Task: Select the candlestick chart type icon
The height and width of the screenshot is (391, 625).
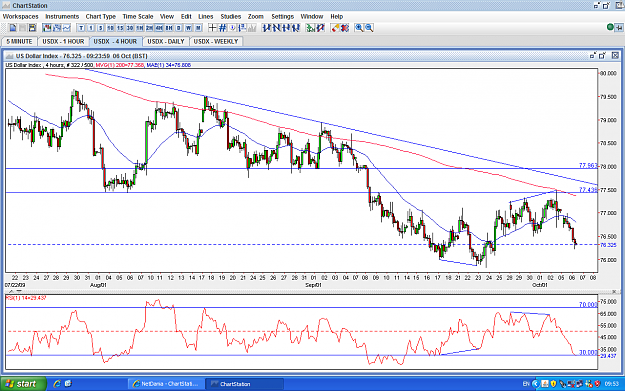Action: pyautogui.click(x=47, y=28)
